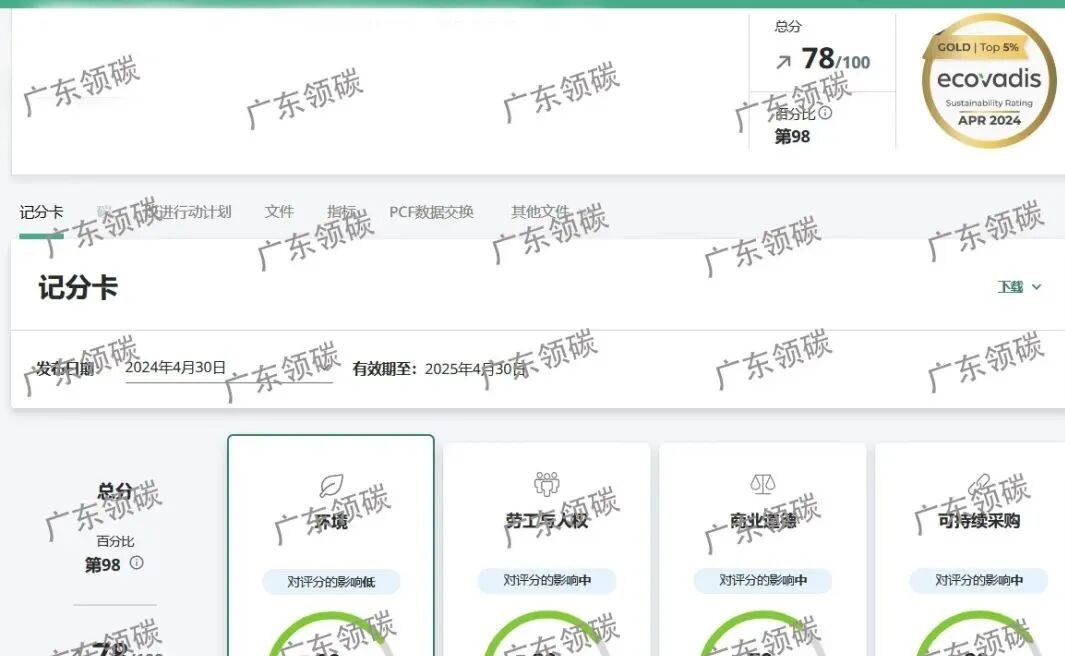Select the 商业道德 scales icon

[x=762, y=483]
